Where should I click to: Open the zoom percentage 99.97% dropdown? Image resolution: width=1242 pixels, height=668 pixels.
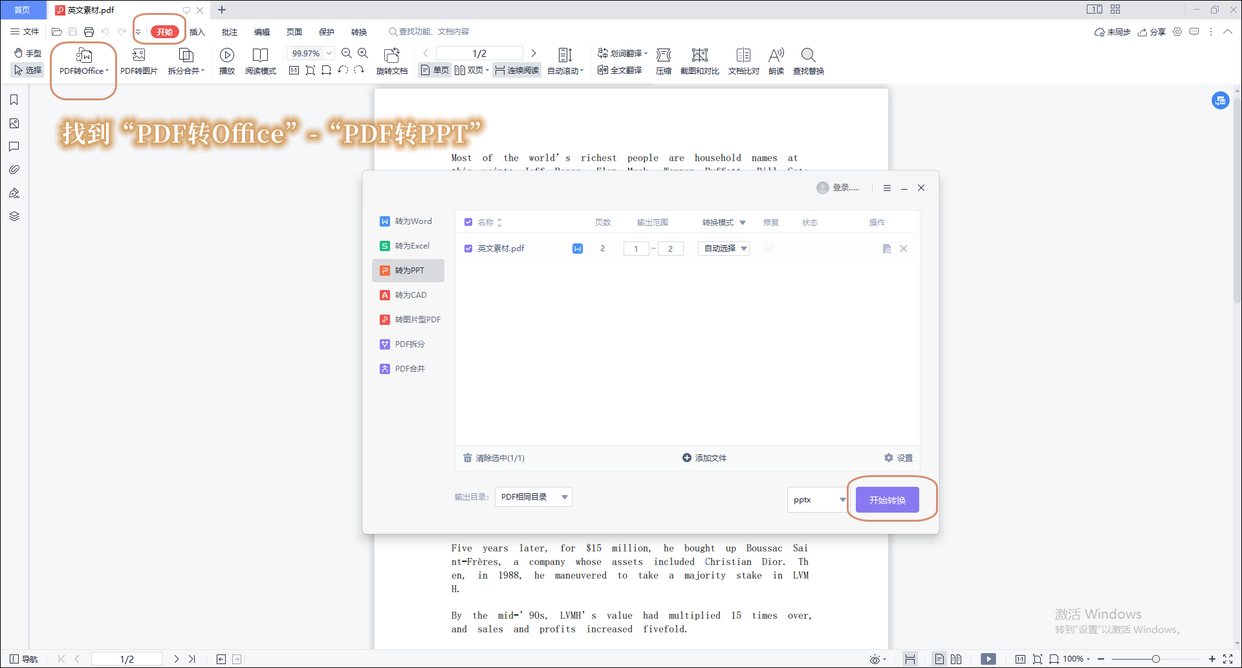click(x=329, y=53)
